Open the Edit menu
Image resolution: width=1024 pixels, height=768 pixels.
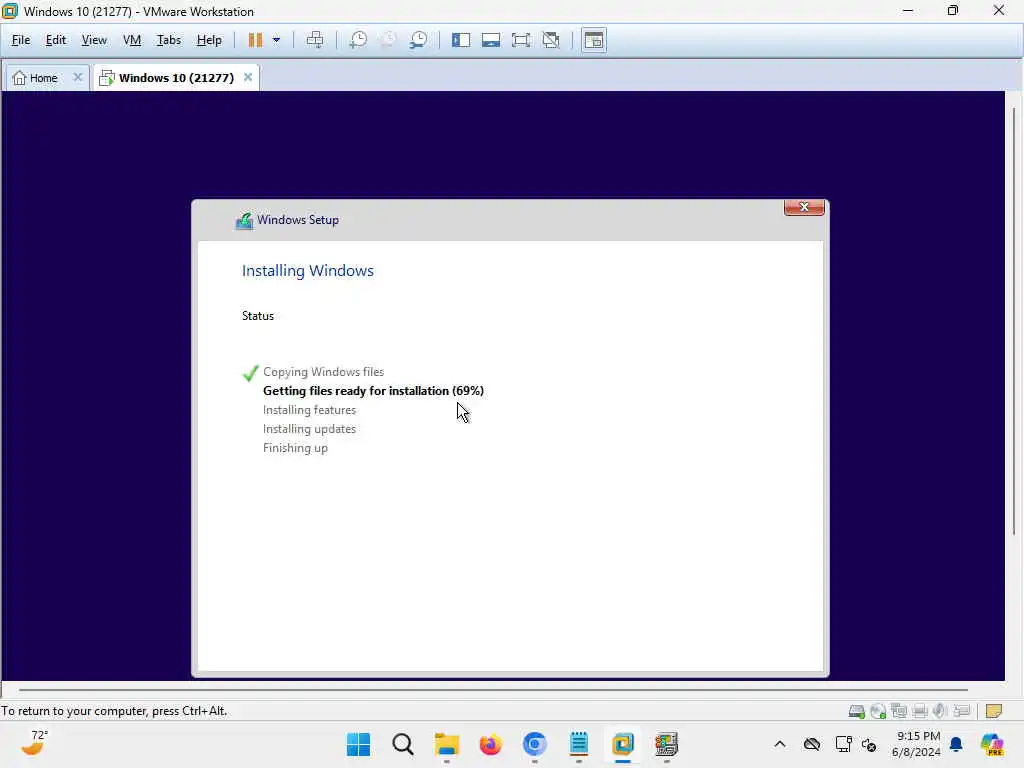click(x=56, y=40)
